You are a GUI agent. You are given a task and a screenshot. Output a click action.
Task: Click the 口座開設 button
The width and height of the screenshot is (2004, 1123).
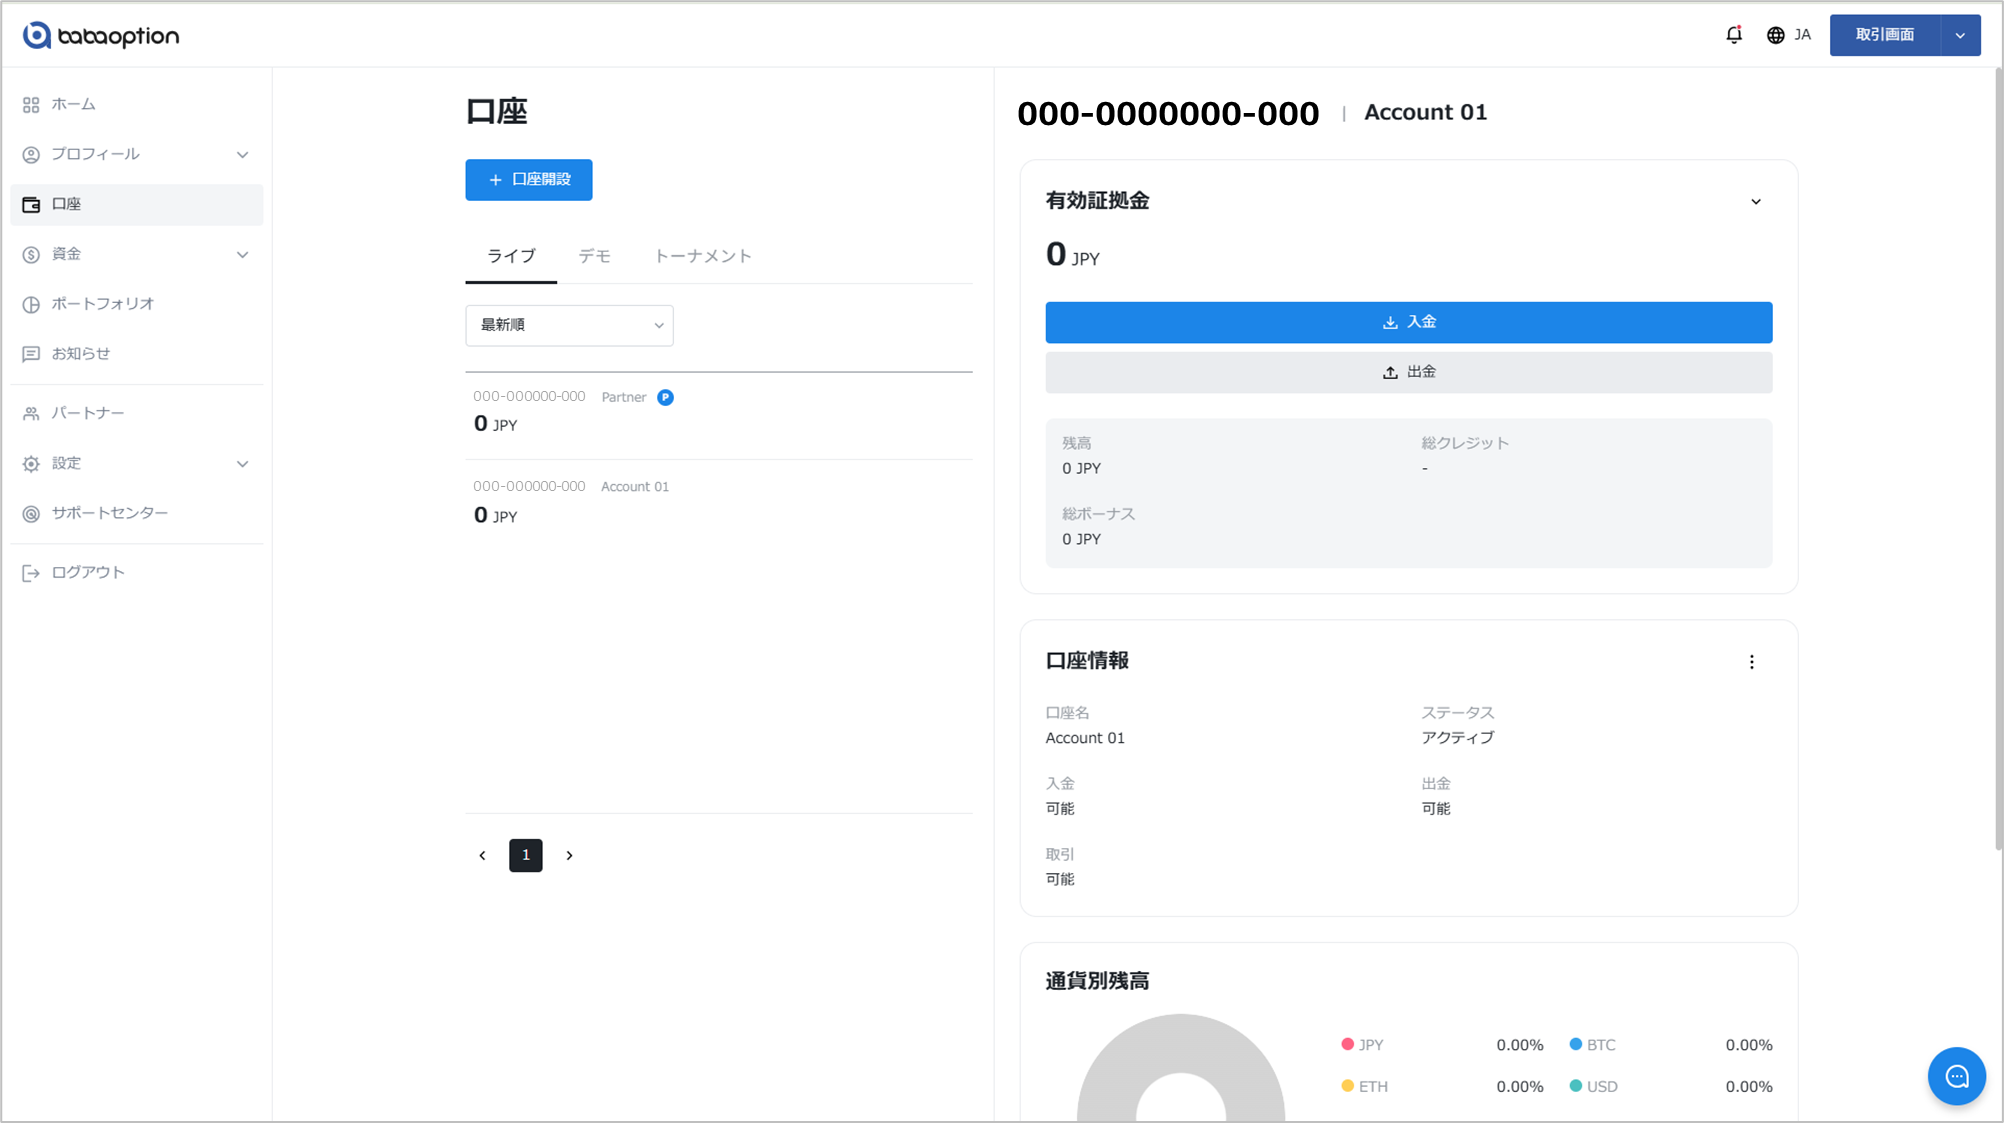point(528,180)
